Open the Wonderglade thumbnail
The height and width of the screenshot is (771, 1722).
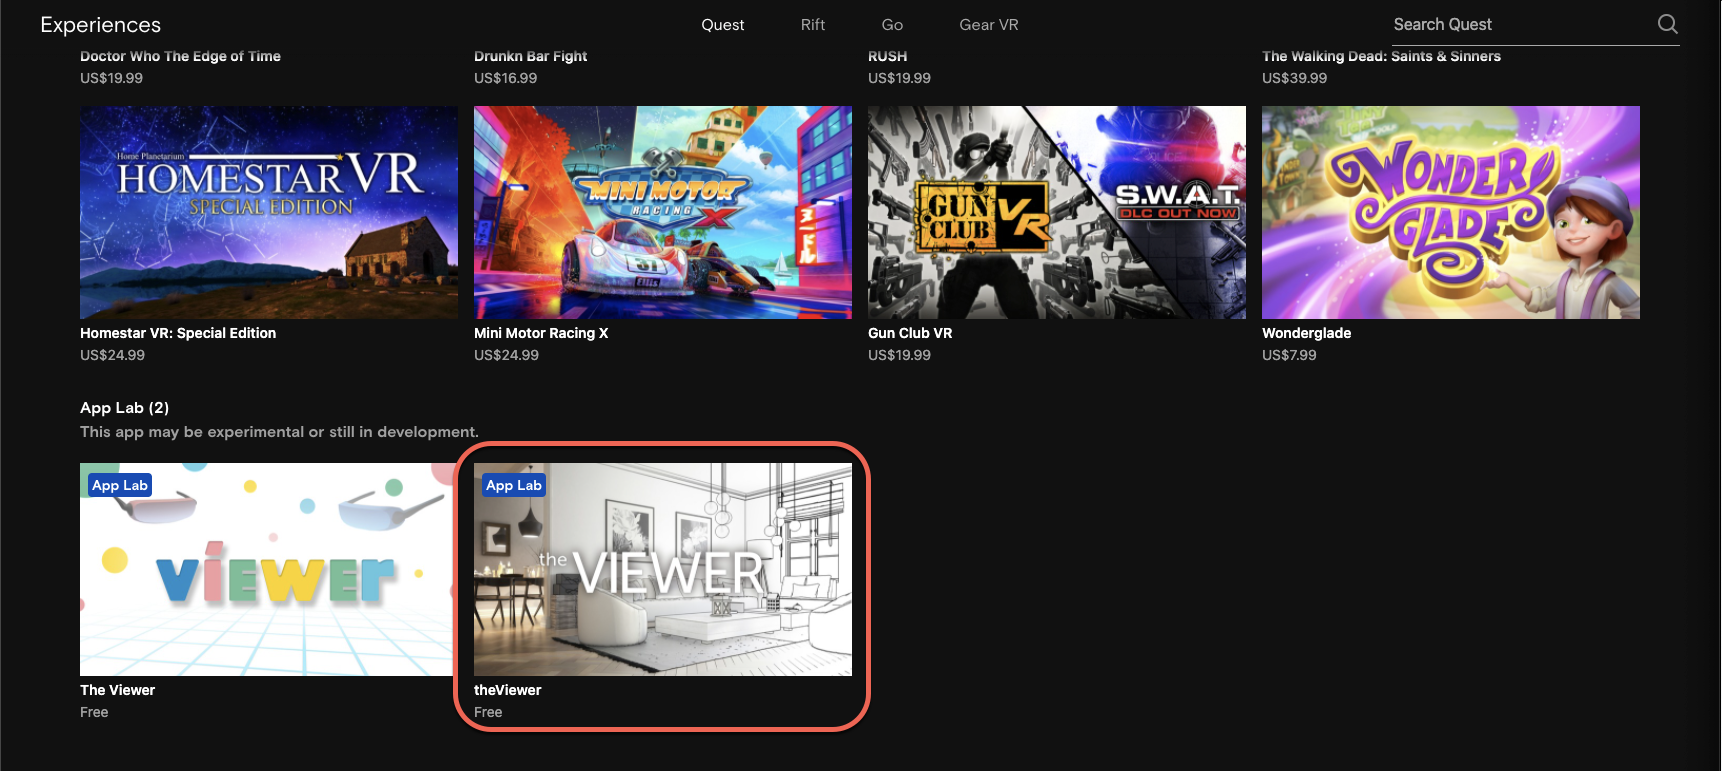click(x=1451, y=212)
